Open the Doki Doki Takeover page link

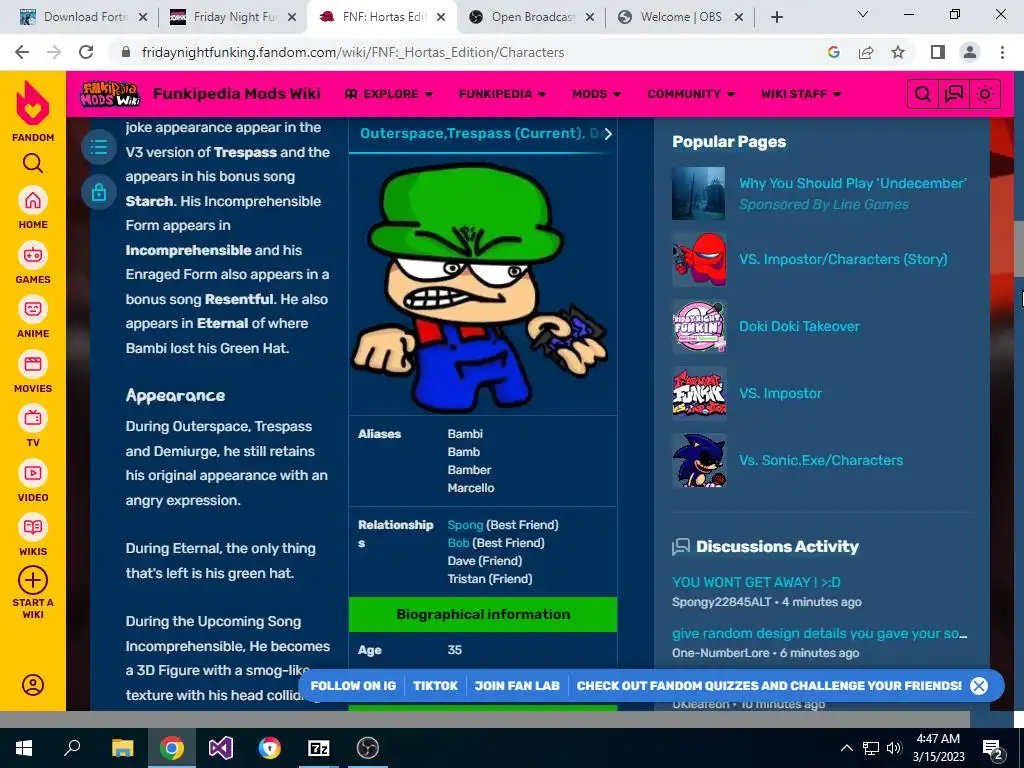(799, 327)
